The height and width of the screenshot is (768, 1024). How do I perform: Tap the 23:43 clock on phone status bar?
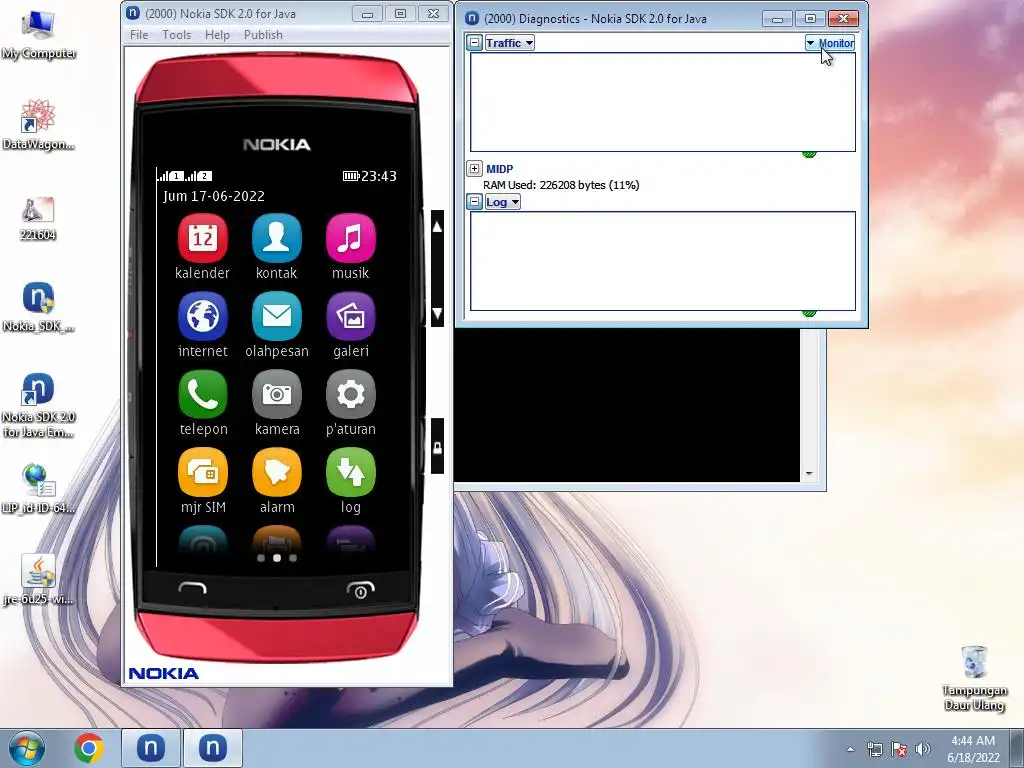[379, 176]
